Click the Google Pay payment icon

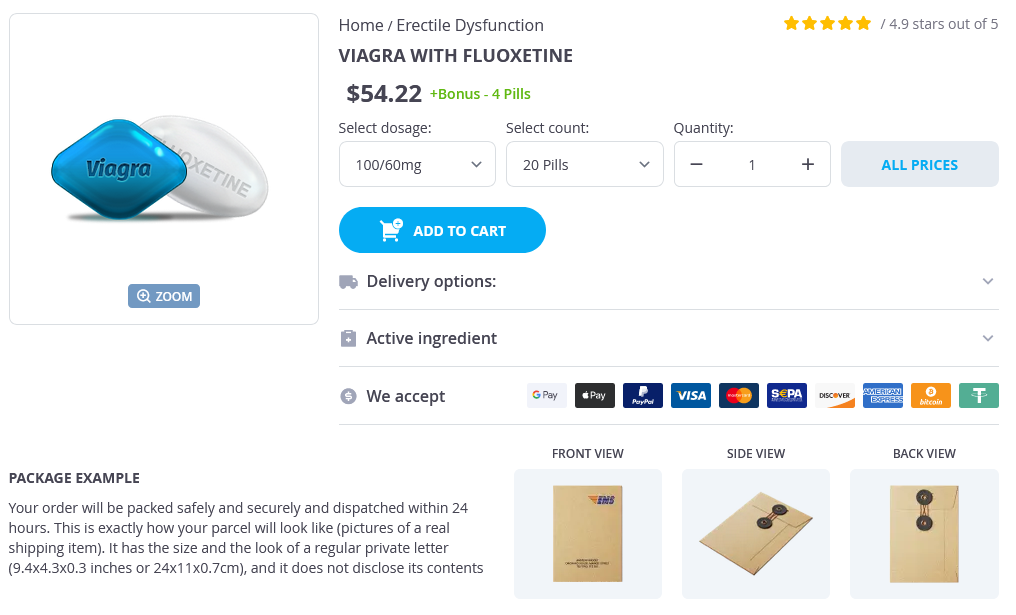pos(547,396)
